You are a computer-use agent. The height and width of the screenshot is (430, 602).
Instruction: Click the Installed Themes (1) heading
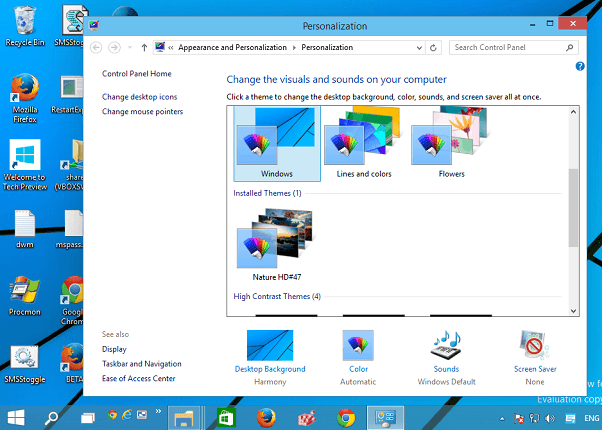(268, 193)
